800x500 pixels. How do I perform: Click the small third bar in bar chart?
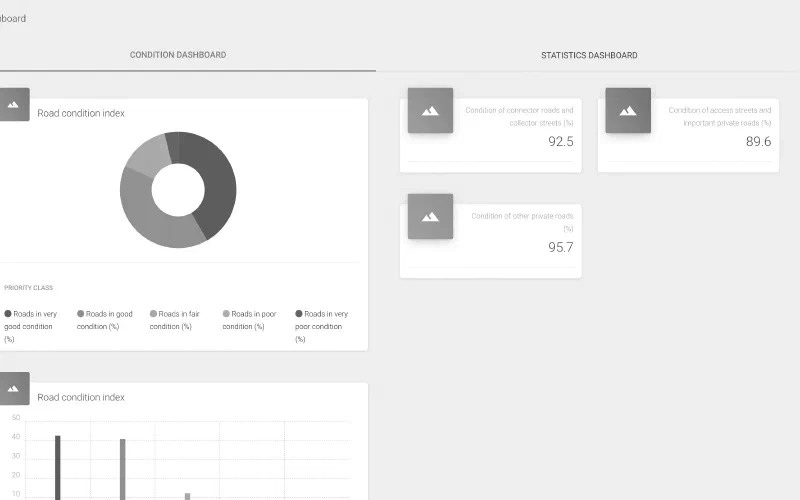(x=187, y=496)
